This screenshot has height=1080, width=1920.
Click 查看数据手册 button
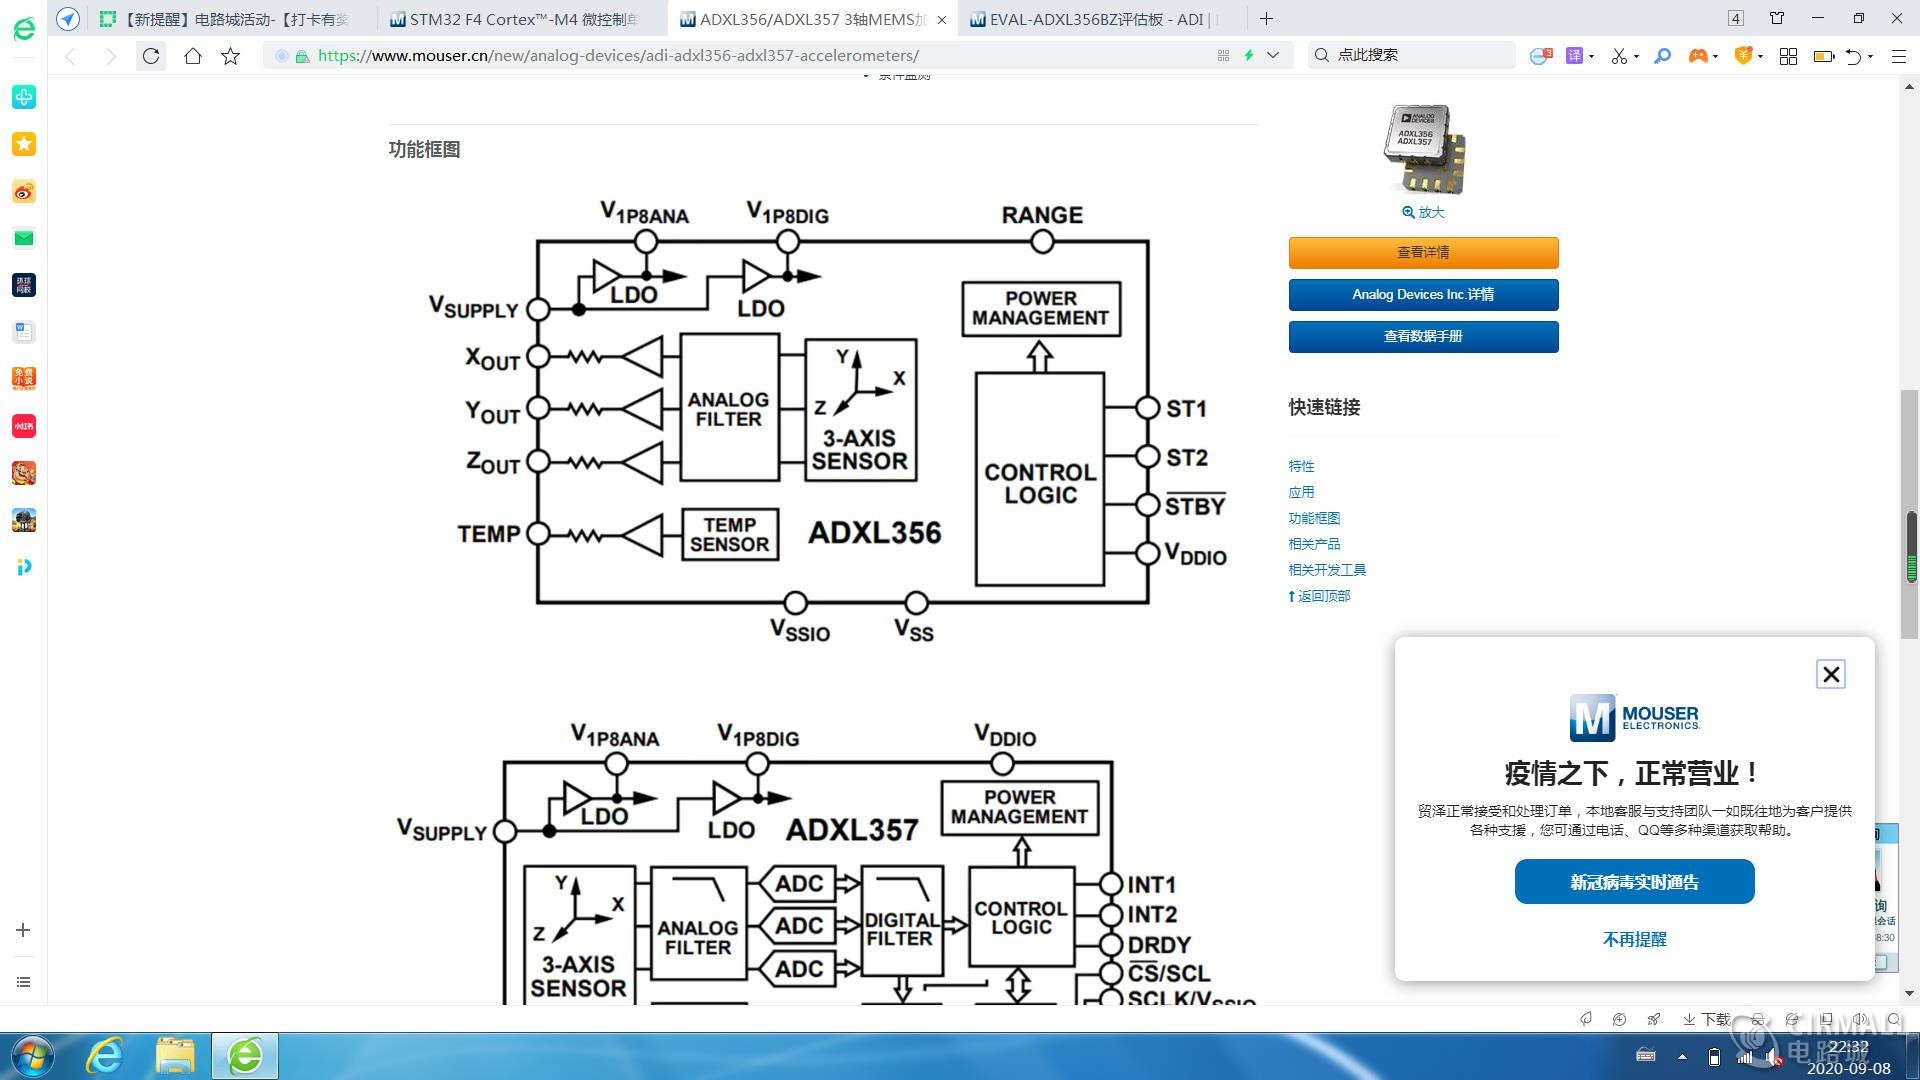click(1423, 337)
